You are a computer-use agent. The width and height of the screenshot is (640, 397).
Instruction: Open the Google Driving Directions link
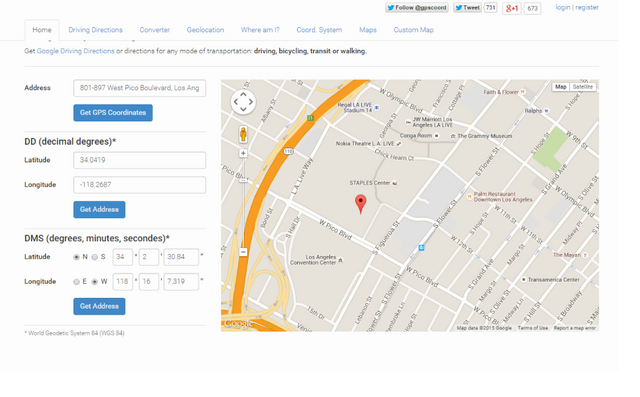pyautogui.click(x=76, y=51)
